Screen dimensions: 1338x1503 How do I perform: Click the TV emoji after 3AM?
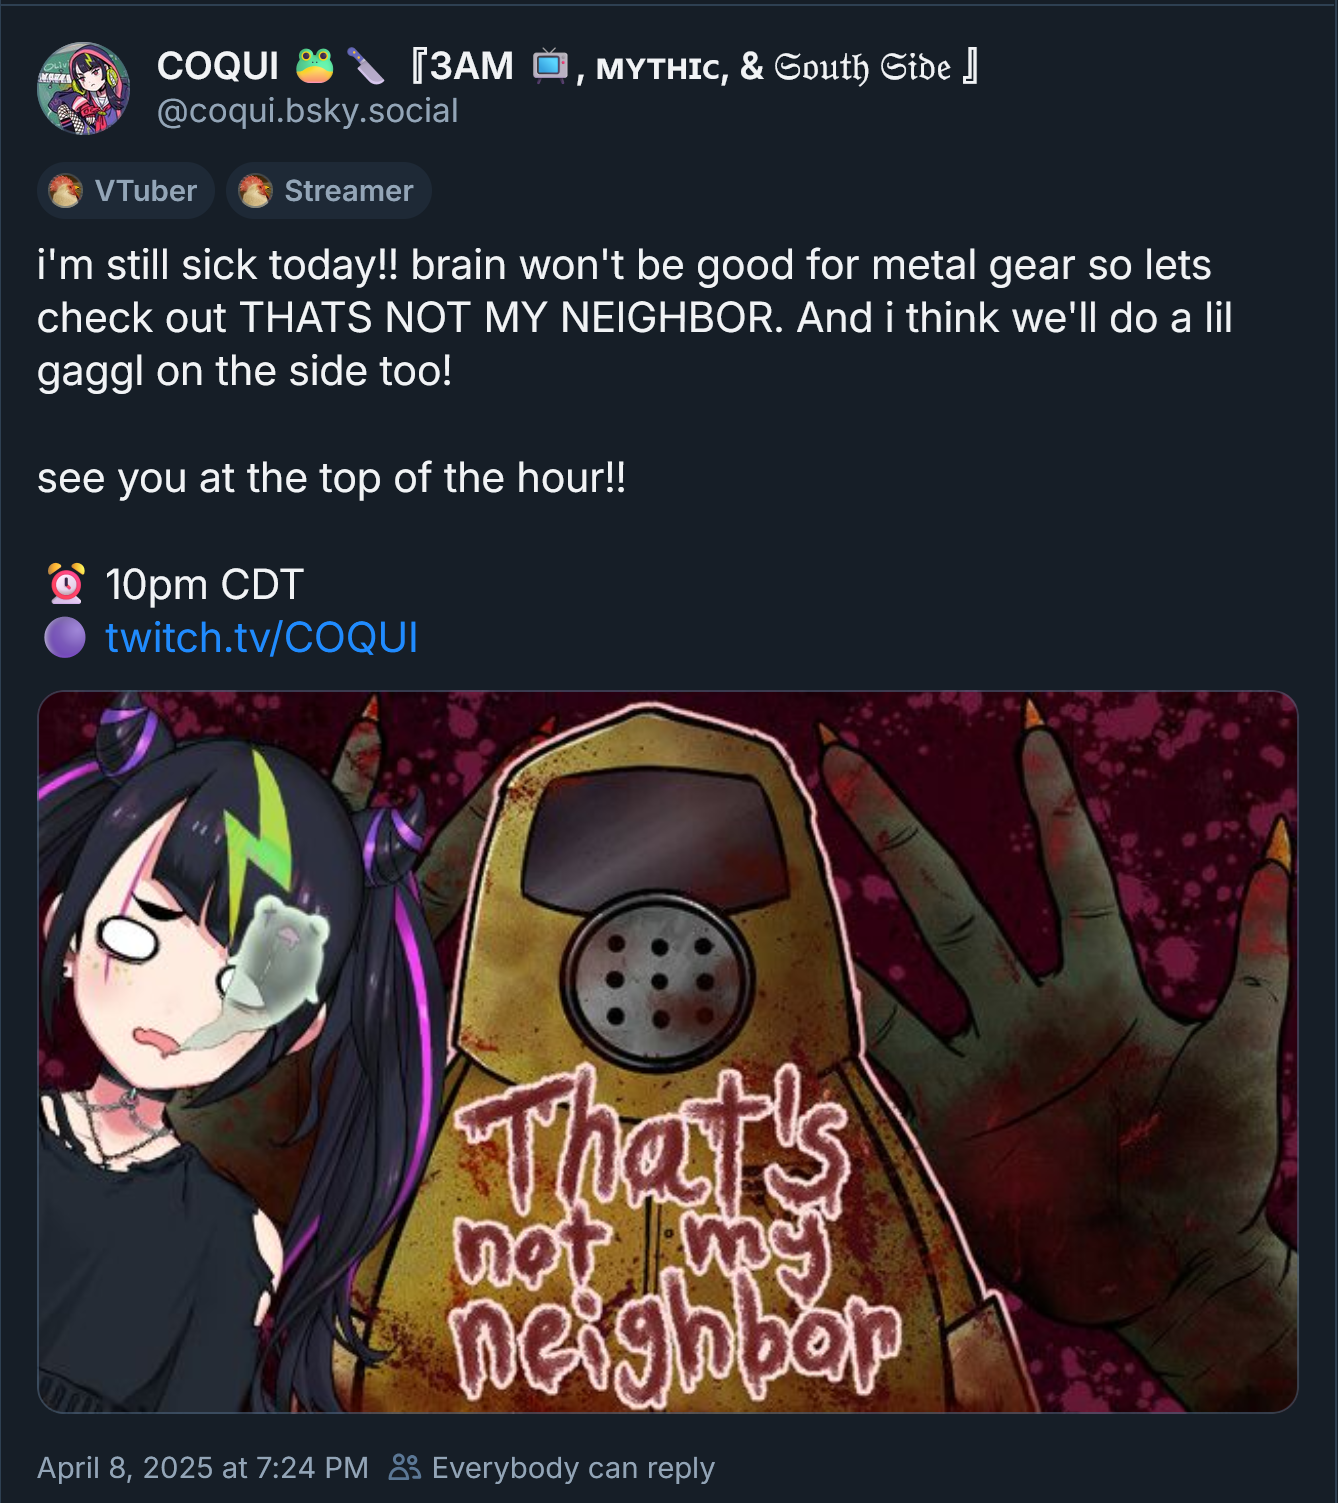pos(549,66)
